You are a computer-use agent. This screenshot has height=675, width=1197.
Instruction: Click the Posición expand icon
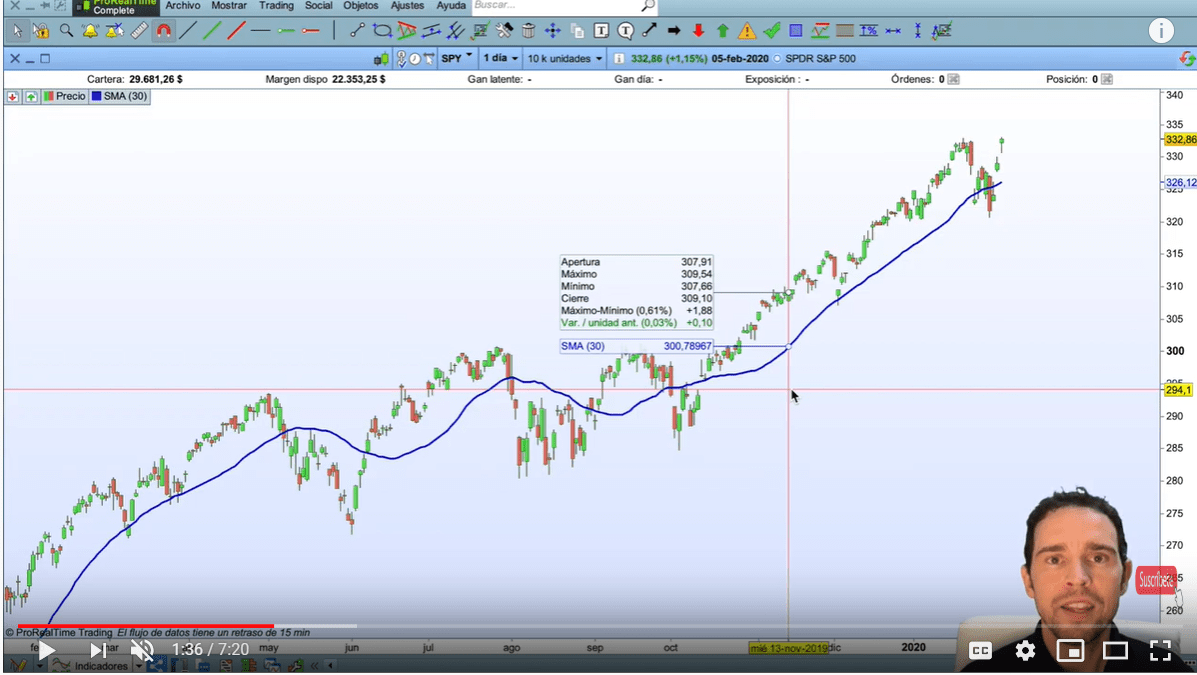[1107, 79]
